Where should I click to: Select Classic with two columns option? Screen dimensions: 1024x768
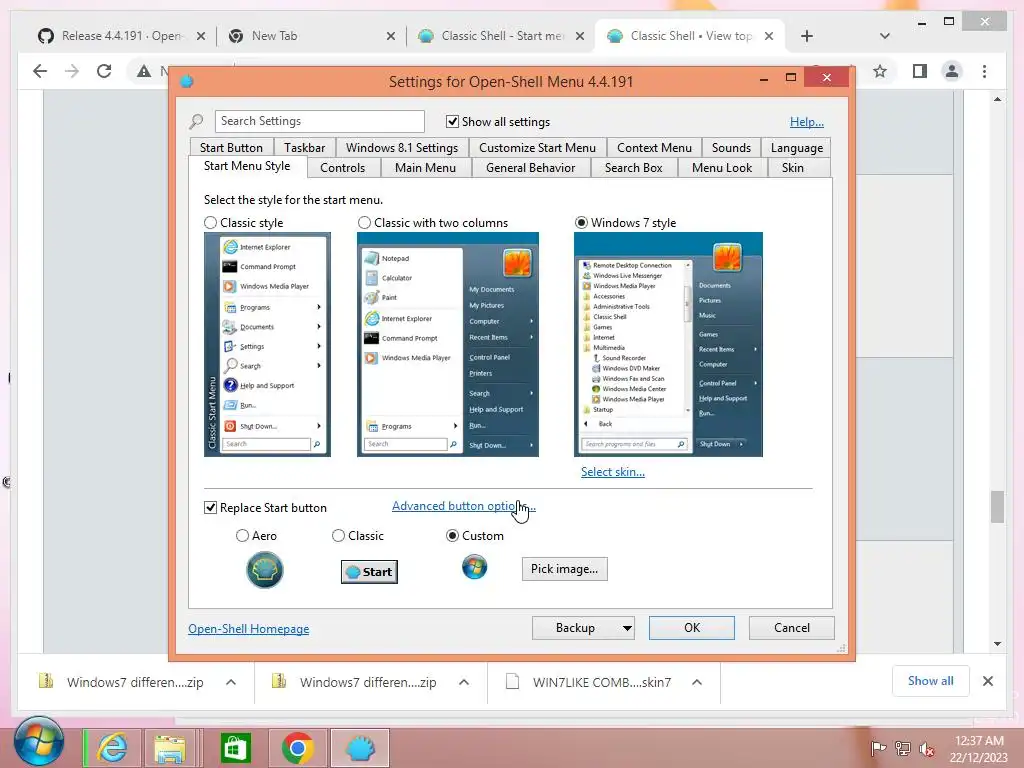[x=364, y=223]
